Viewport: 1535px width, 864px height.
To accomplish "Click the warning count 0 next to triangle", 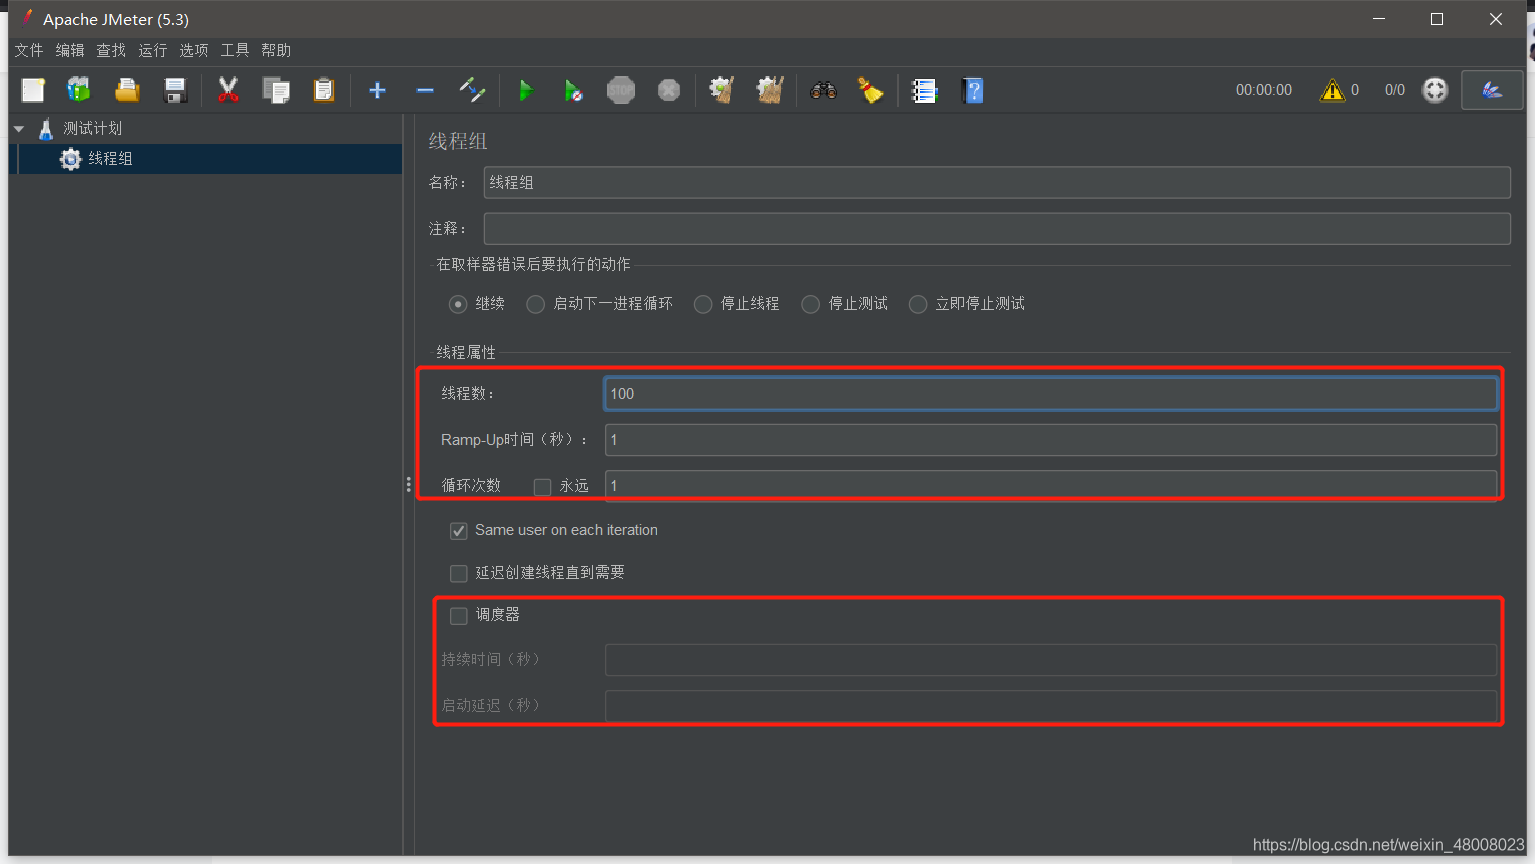I will (x=1355, y=90).
